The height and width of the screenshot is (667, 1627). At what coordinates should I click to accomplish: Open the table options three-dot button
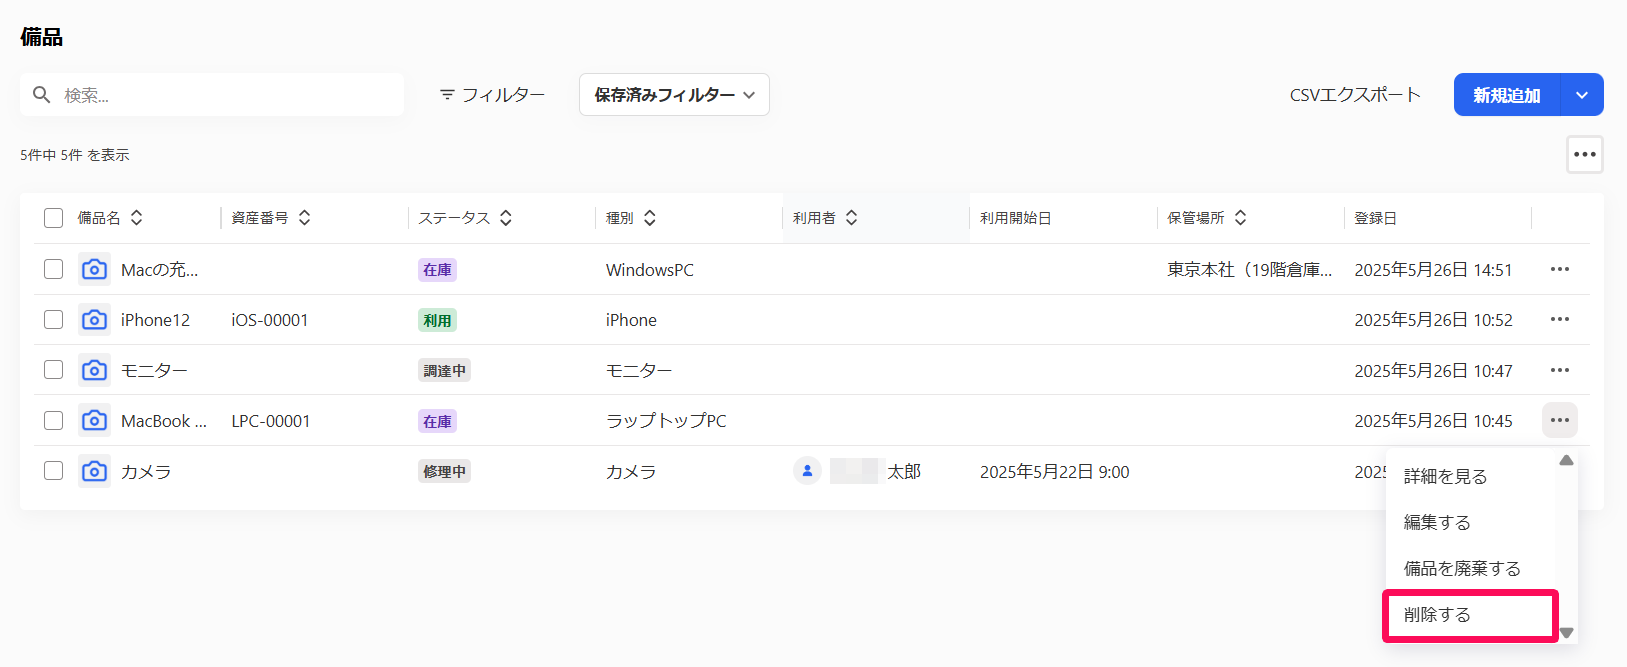click(x=1585, y=154)
